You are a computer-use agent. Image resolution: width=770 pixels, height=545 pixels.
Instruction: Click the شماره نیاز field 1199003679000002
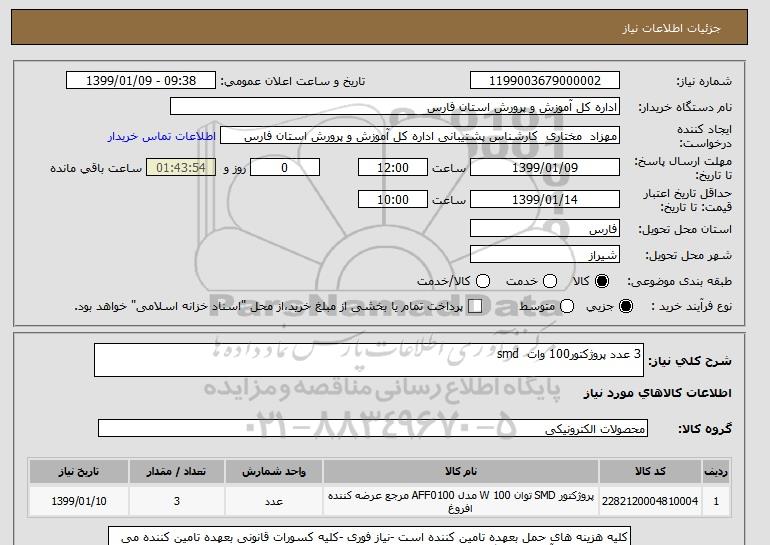[545, 81]
